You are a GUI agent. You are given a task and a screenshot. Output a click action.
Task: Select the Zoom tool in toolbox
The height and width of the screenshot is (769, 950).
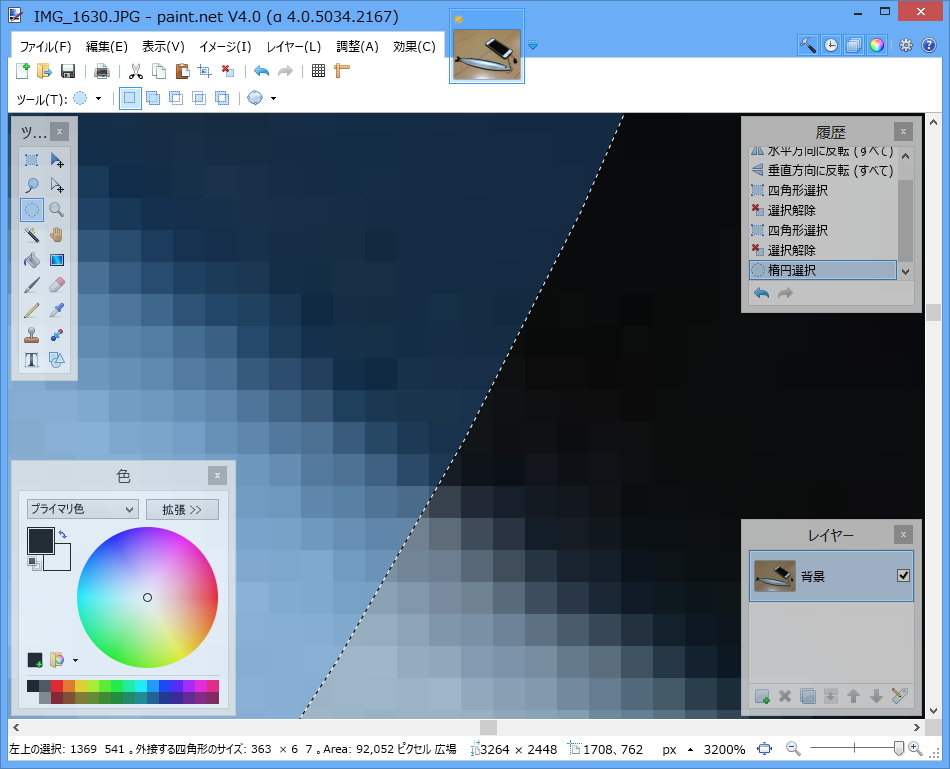(x=57, y=210)
